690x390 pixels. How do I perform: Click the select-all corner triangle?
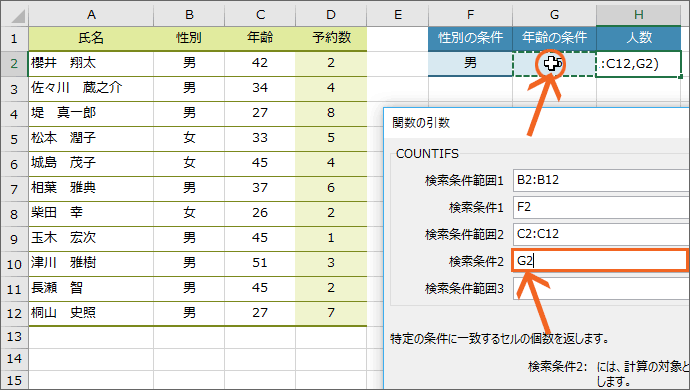pyautogui.click(x=18, y=15)
